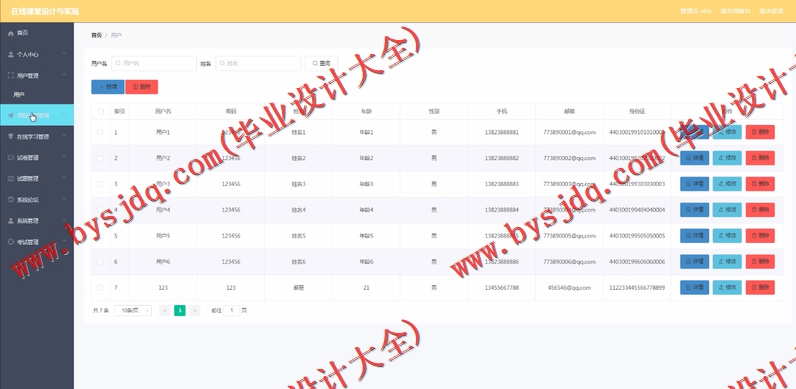Check the checkbox for row 用户3
The image size is (796, 389).
[x=100, y=184]
